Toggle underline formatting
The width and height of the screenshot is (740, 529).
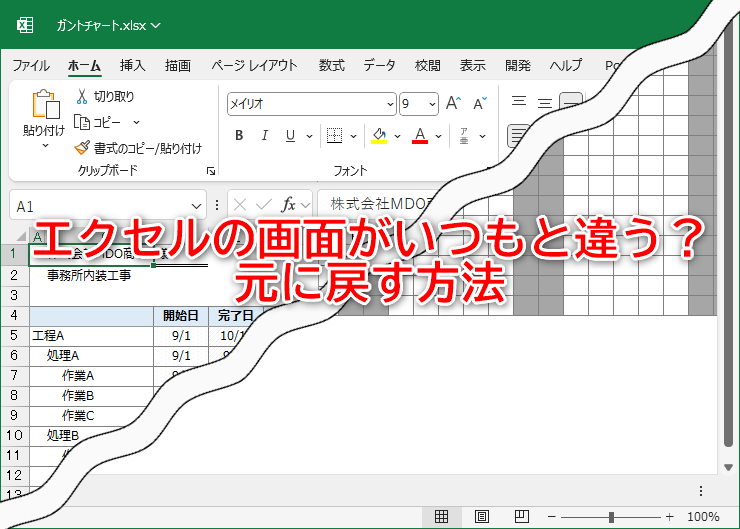pos(290,136)
